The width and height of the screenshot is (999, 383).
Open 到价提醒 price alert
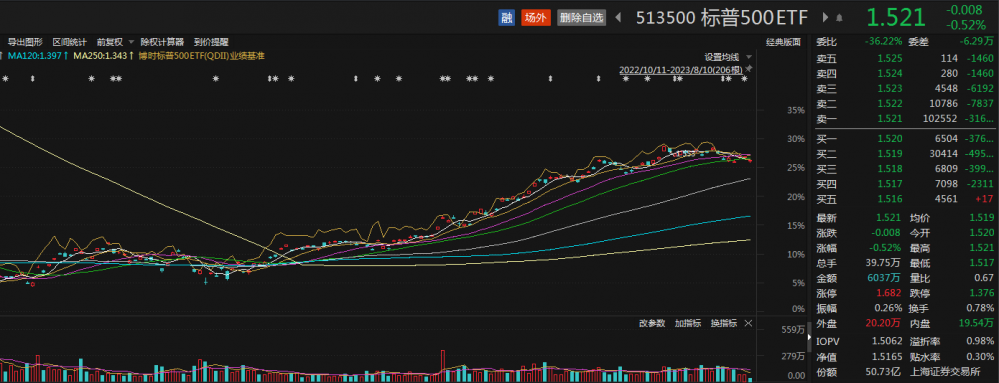pos(211,42)
